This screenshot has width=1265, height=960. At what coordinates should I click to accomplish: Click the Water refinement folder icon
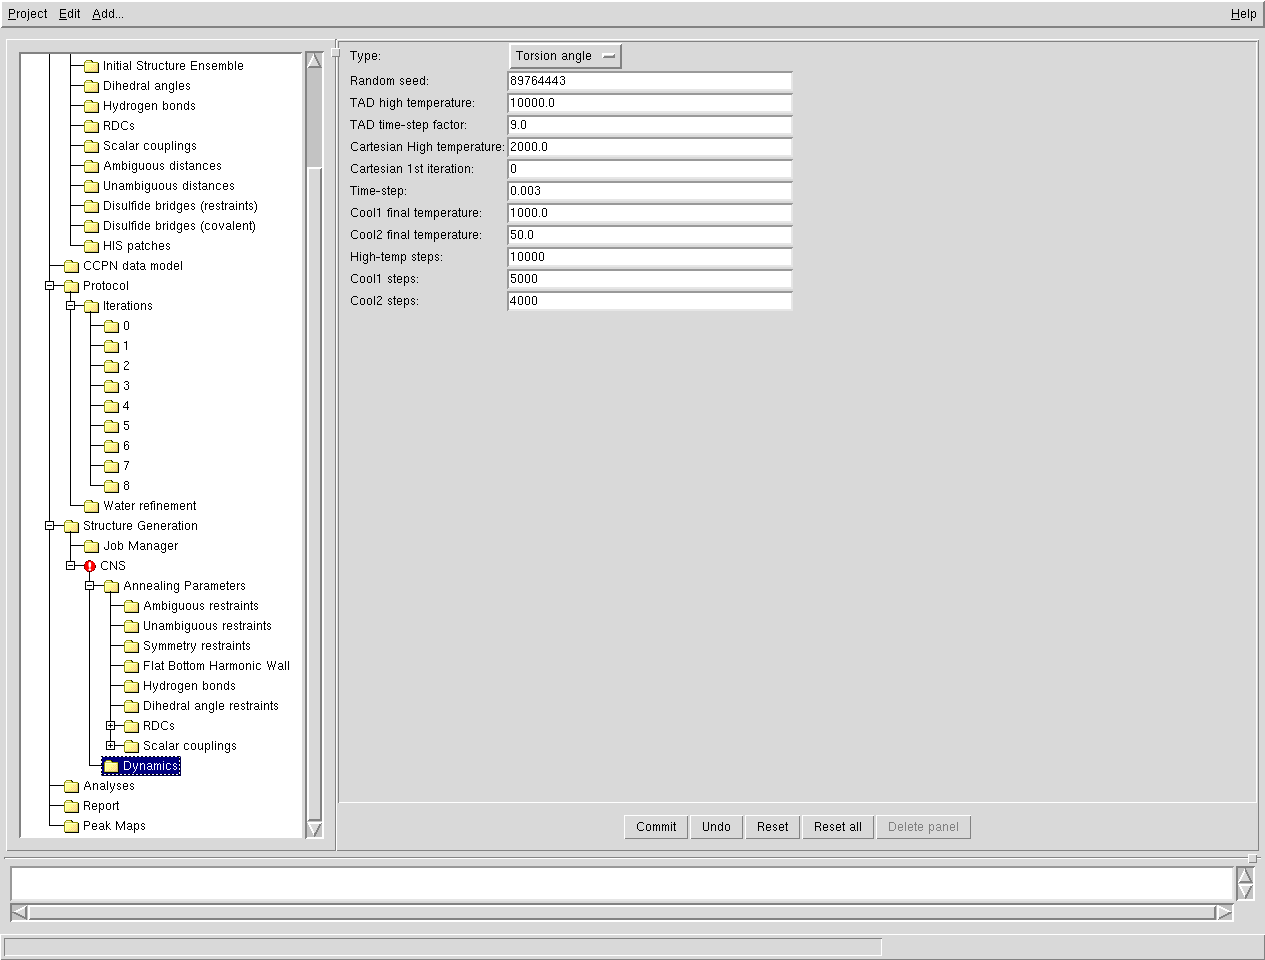pos(91,506)
